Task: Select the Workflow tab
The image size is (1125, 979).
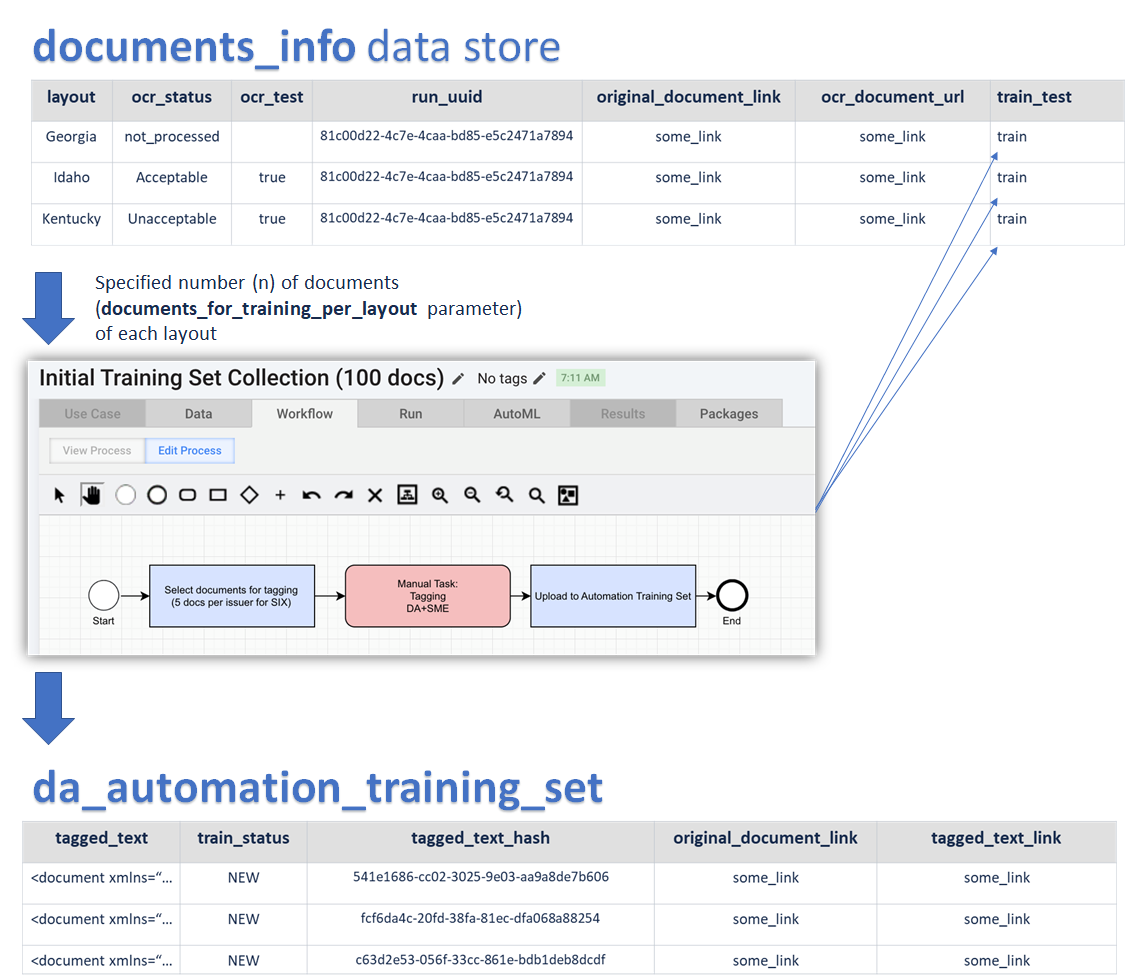Action: (305, 414)
